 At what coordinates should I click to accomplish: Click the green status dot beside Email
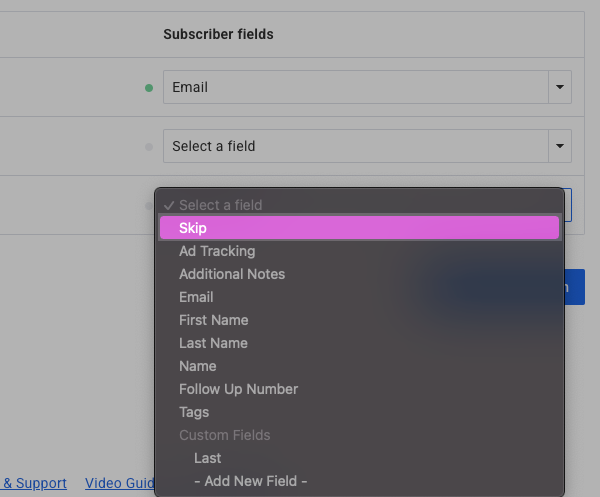149,88
